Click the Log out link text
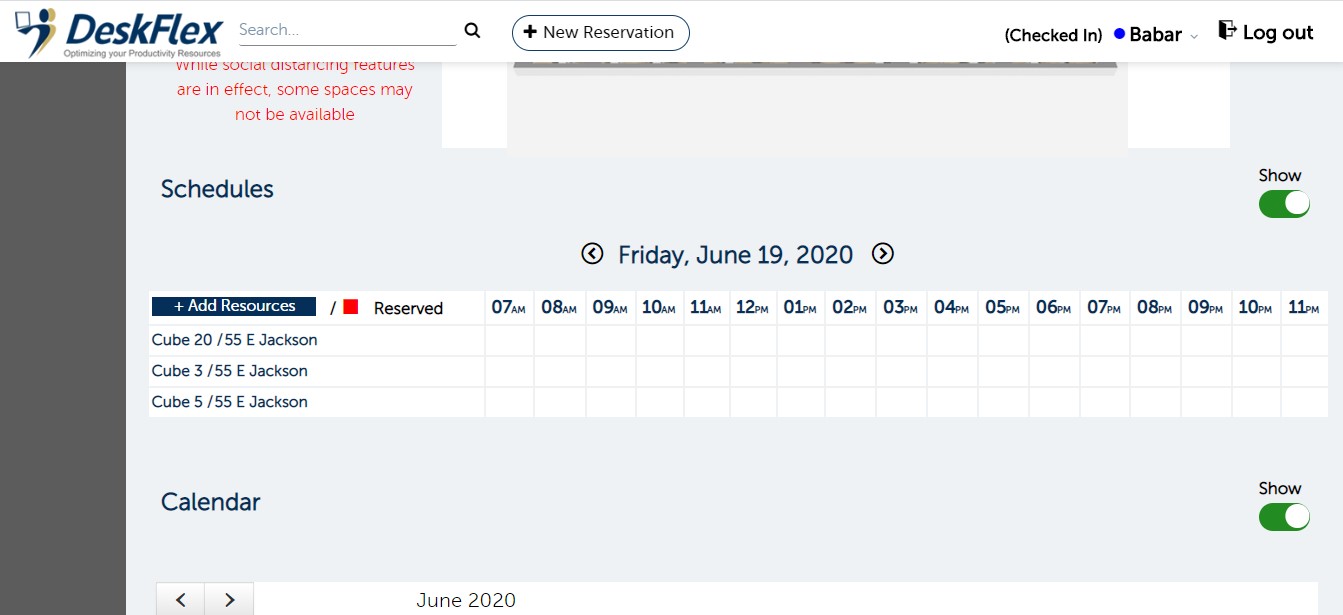 1277,33
